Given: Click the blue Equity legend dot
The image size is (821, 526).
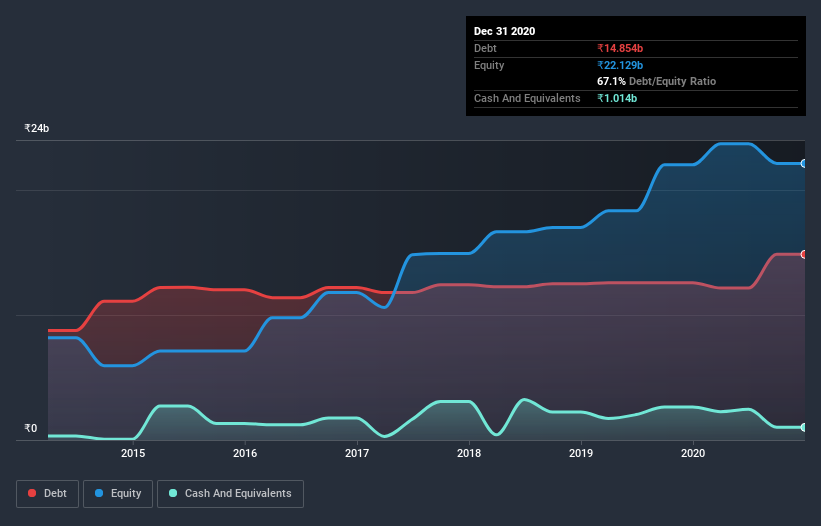Looking at the screenshot, I should (x=99, y=493).
